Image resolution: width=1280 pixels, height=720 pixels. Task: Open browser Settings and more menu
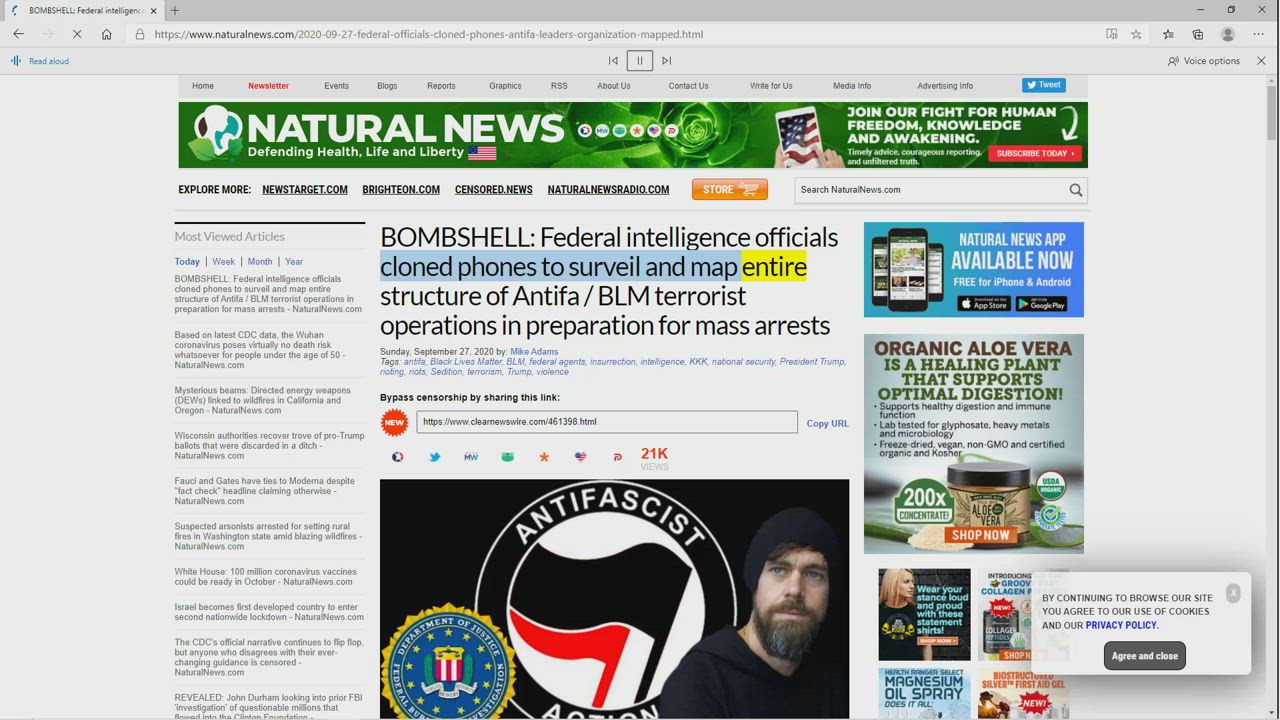(1258, 34)
